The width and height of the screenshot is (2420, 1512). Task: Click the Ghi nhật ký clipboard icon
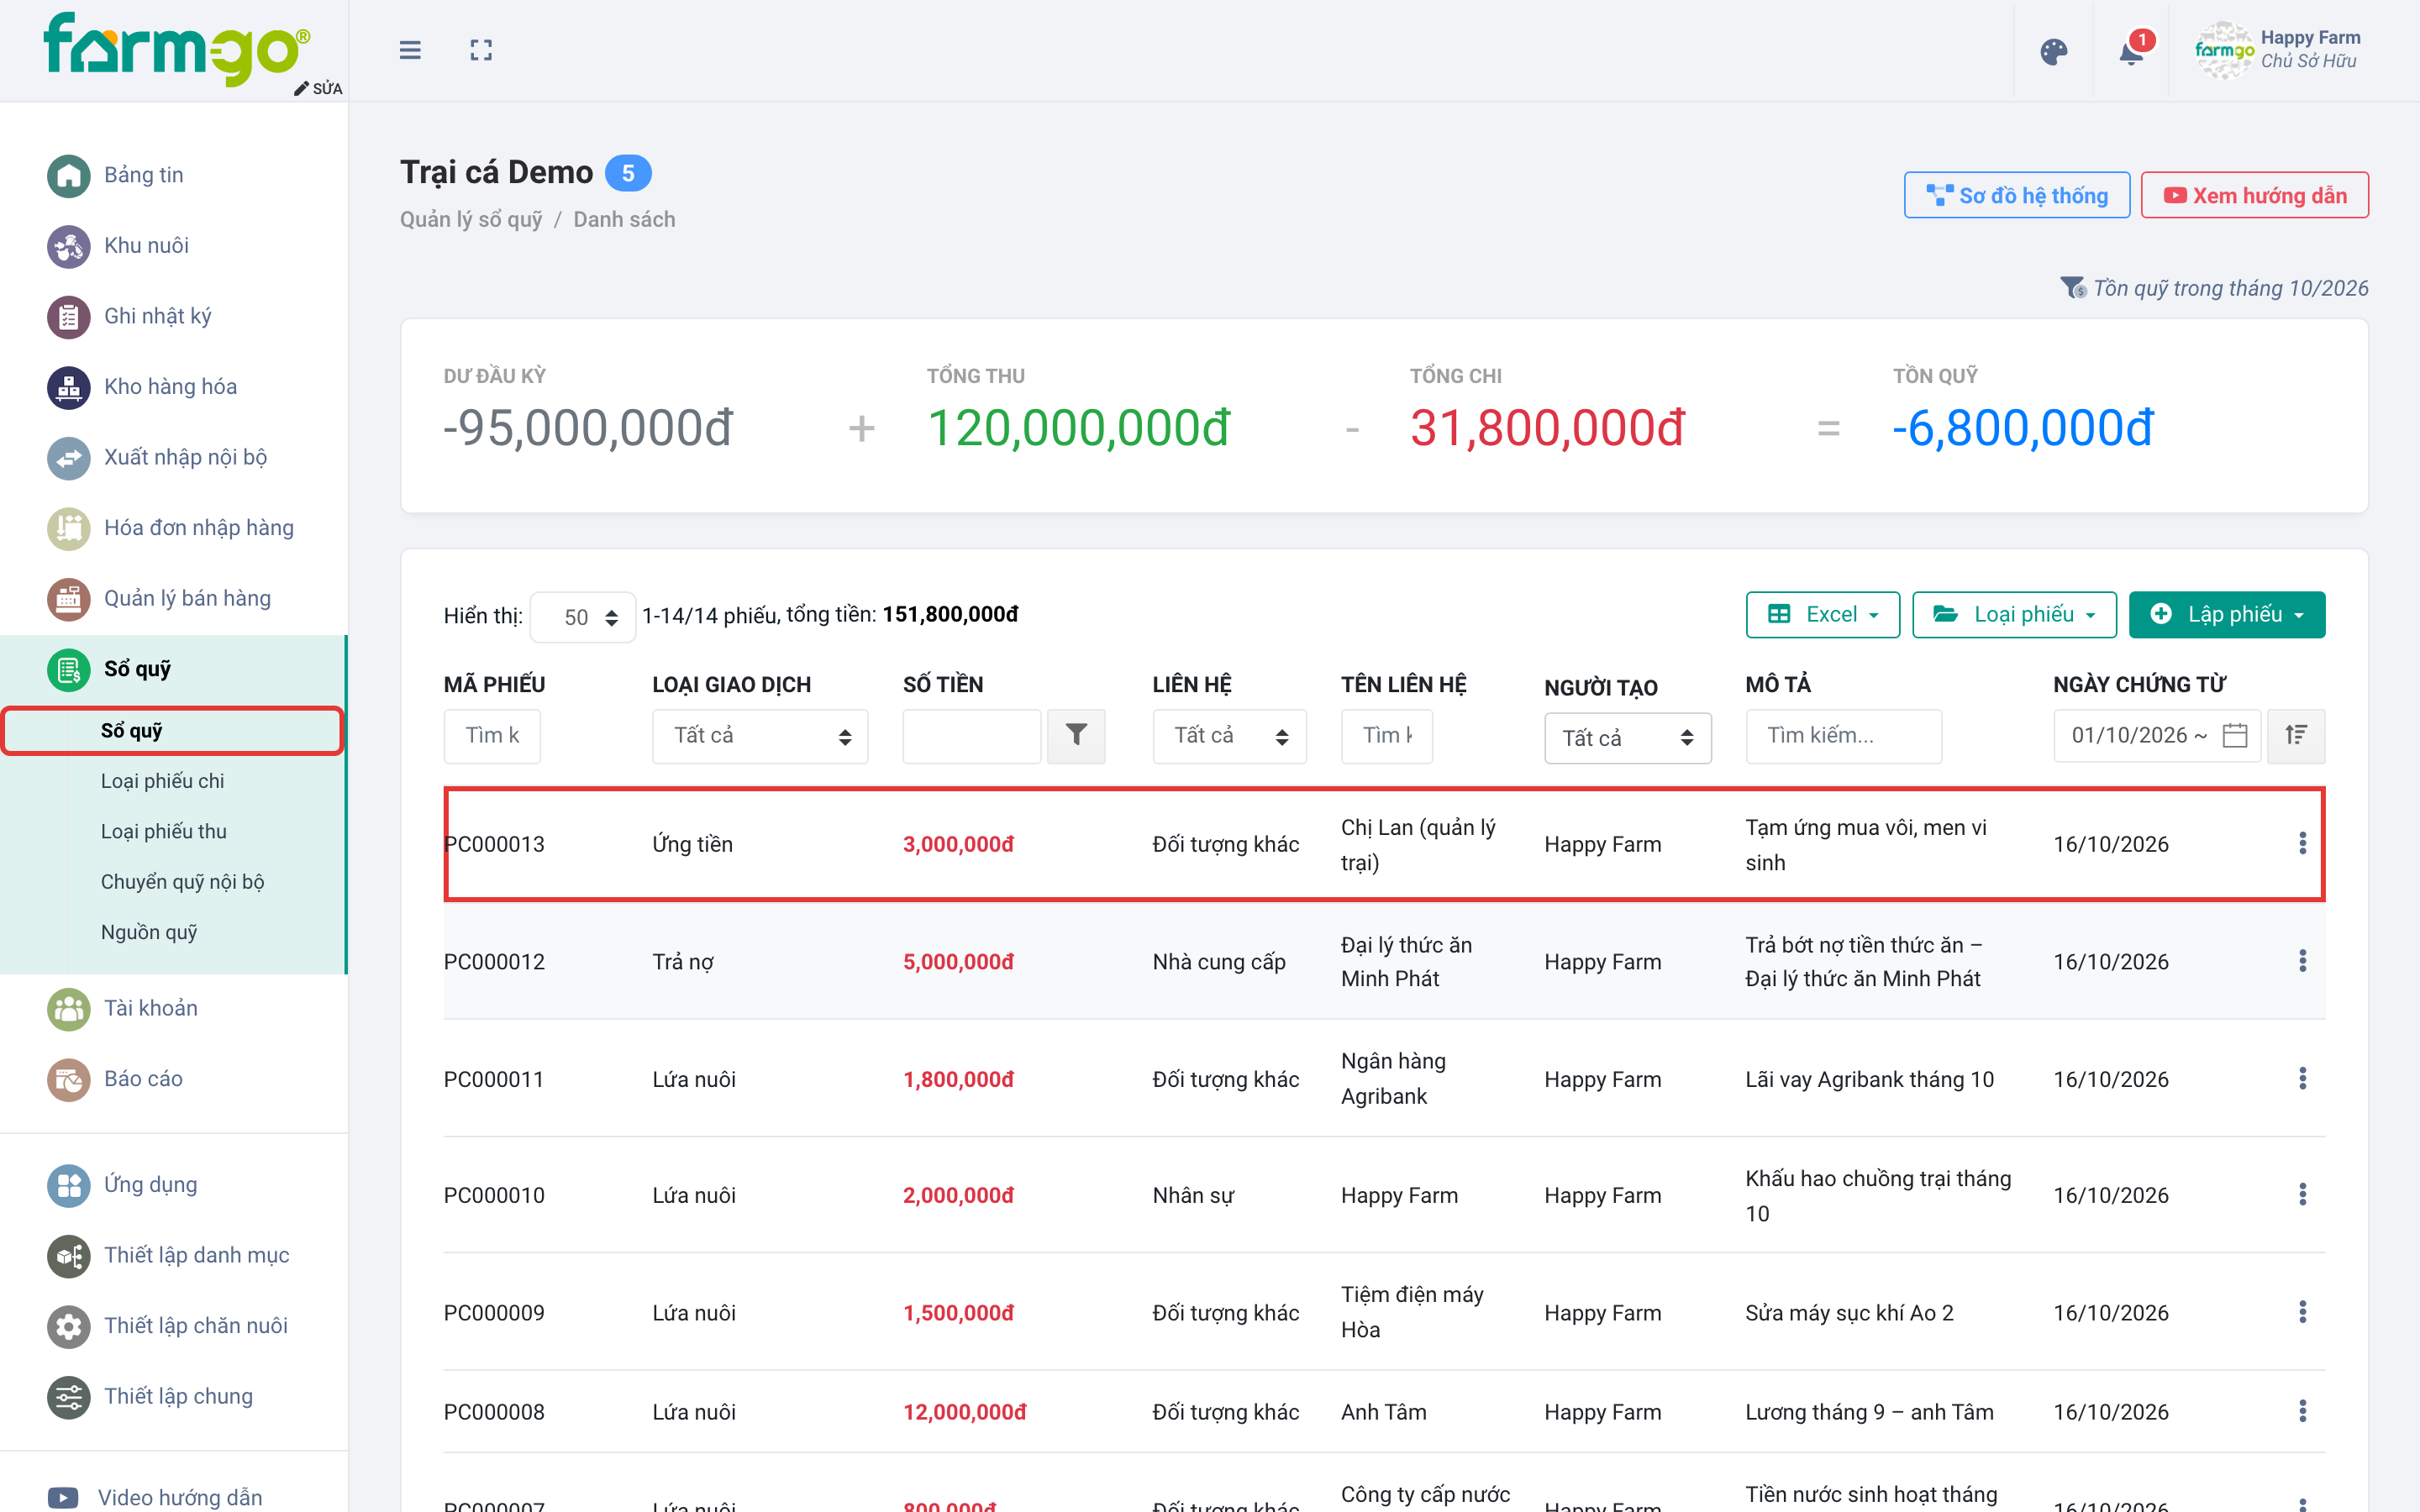click(69, 317)
